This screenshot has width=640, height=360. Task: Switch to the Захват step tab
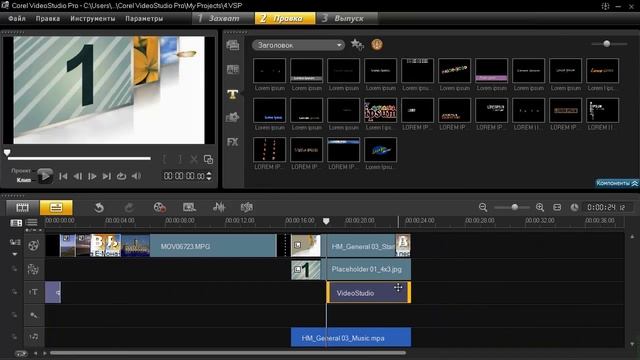223,18
